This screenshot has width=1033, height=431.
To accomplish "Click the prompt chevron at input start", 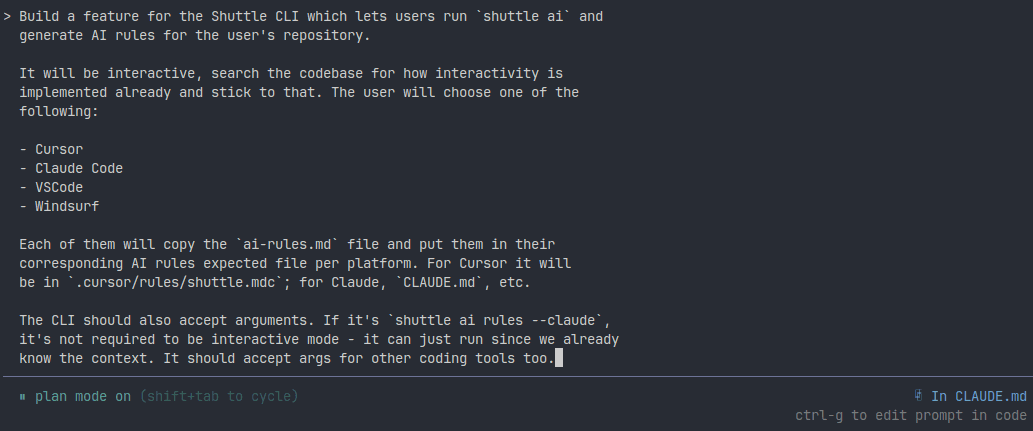I will [8, 18].
